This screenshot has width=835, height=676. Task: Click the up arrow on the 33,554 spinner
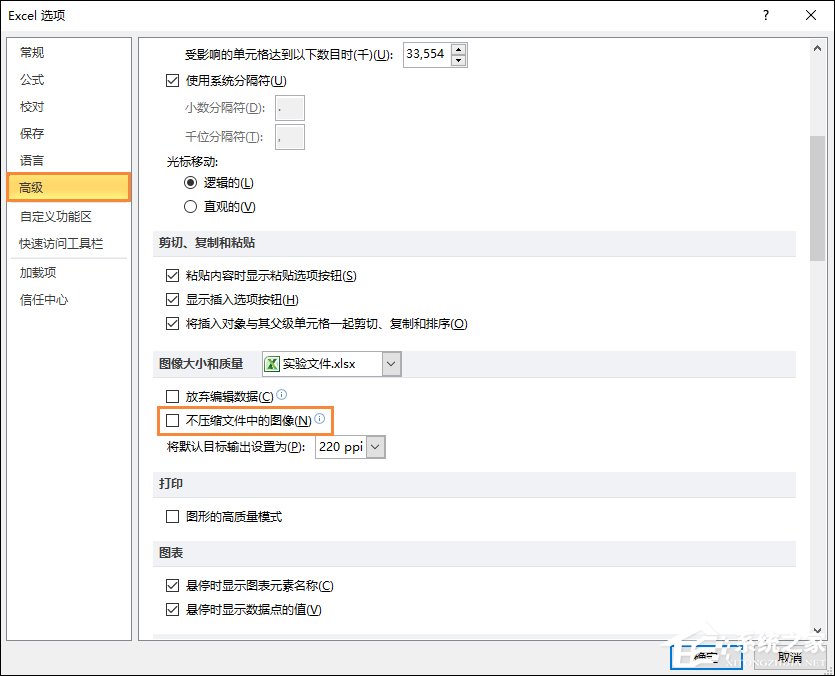[x=456, y=50]
